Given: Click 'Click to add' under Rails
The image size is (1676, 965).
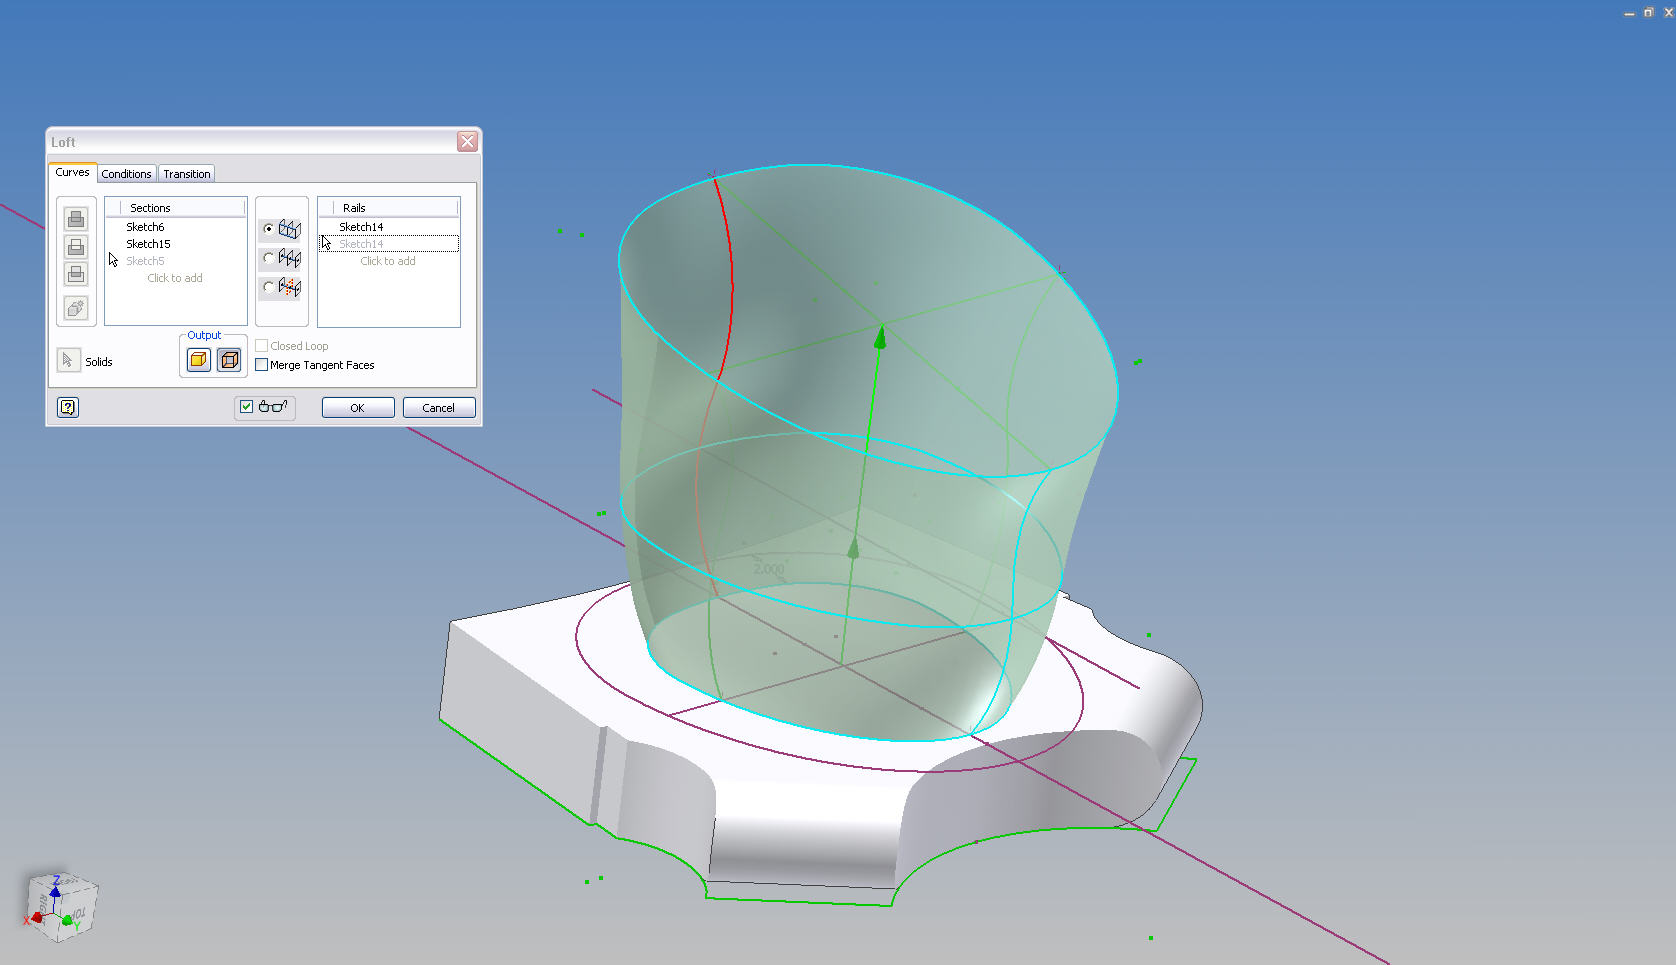Looking at the screenshot, I should (388, 261).
